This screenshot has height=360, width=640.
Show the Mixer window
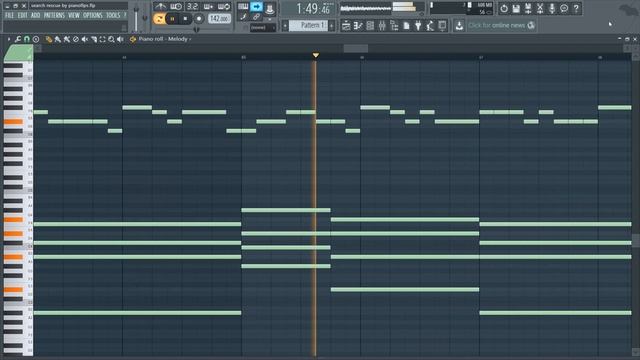click(382, 26)
